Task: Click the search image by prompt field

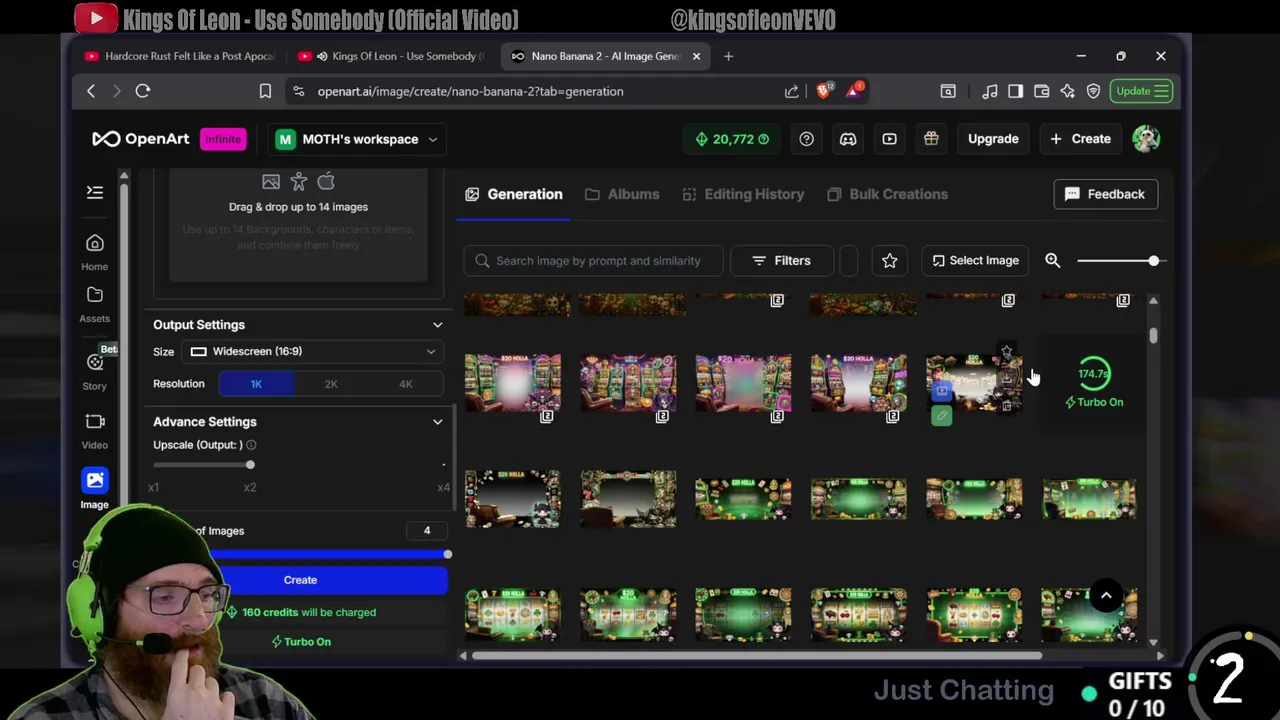Action: (593, 260)
